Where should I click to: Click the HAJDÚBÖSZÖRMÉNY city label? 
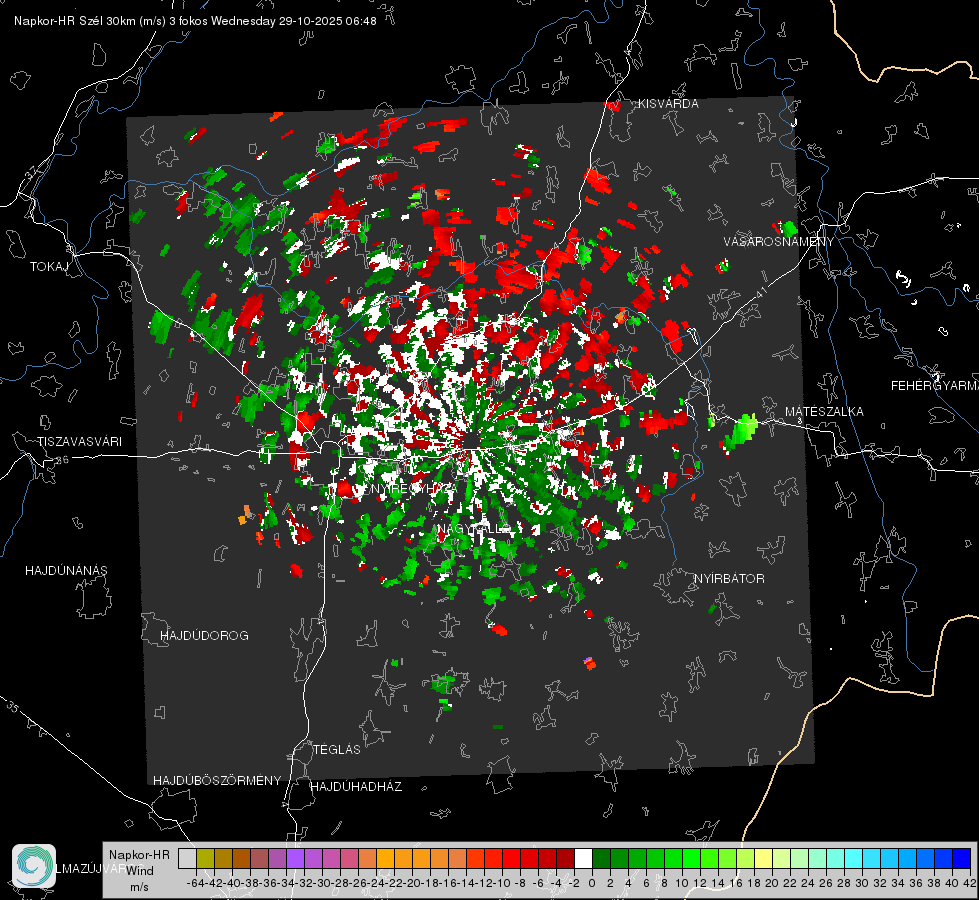(217, 781)
